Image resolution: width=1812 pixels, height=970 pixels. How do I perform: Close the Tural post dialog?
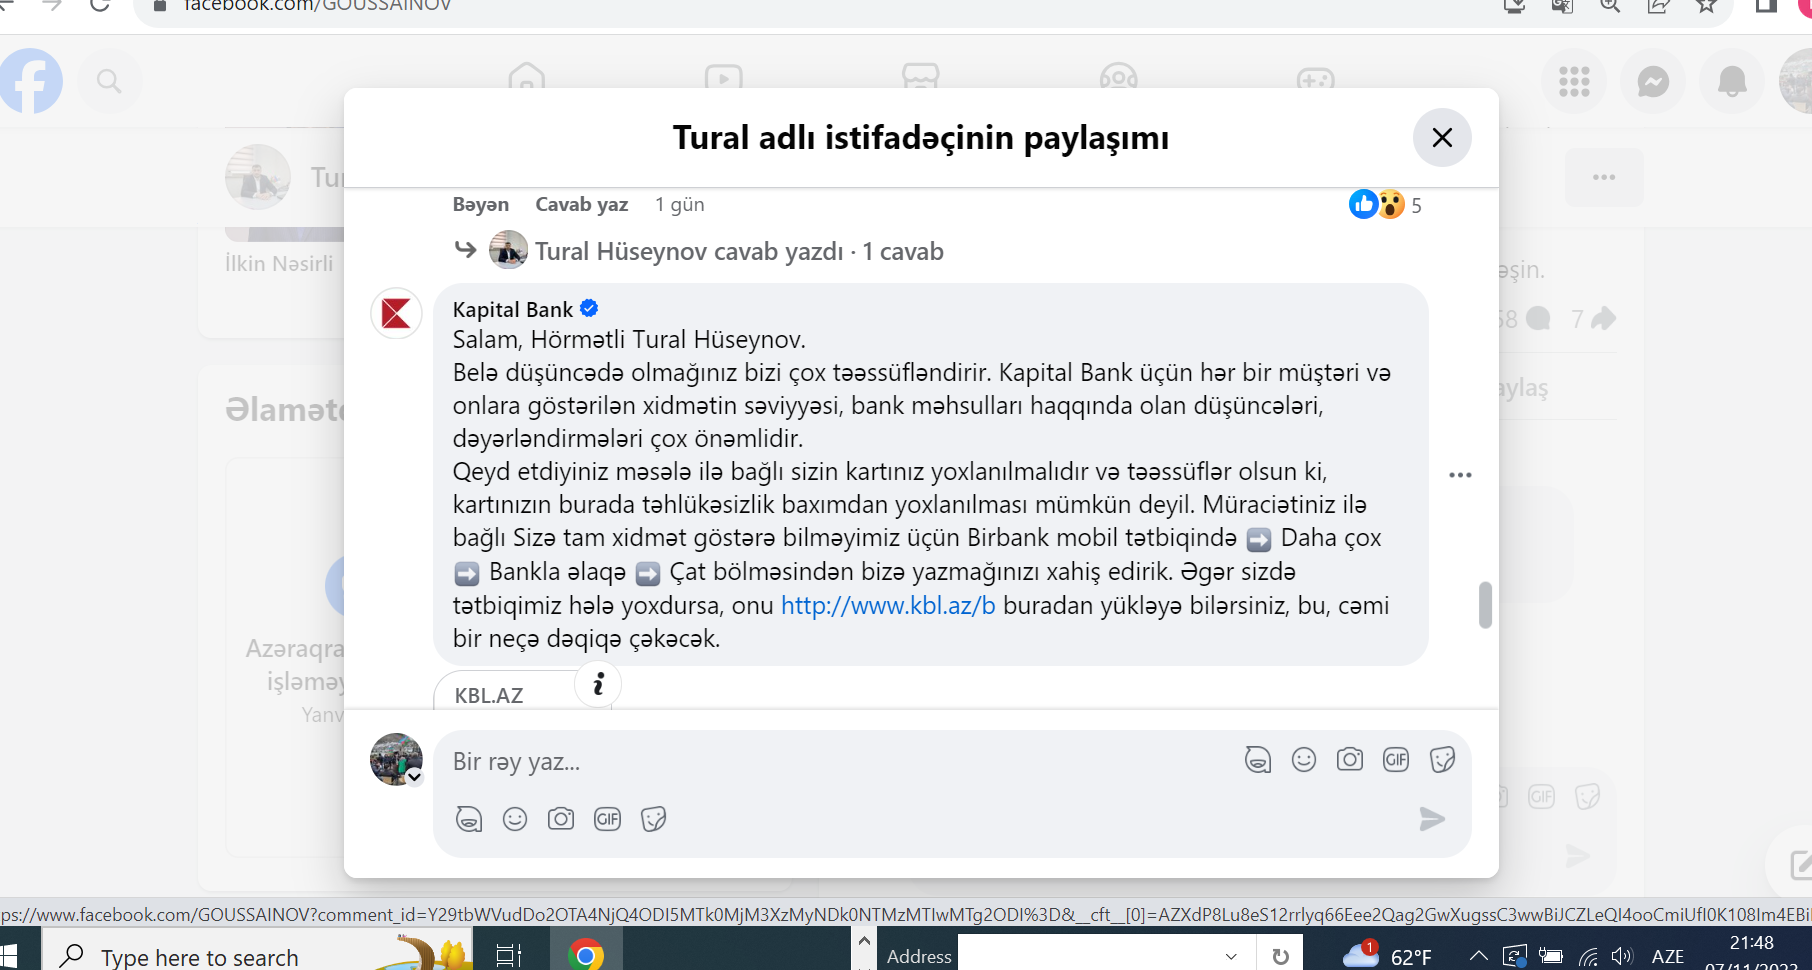tap(1441, 138)
